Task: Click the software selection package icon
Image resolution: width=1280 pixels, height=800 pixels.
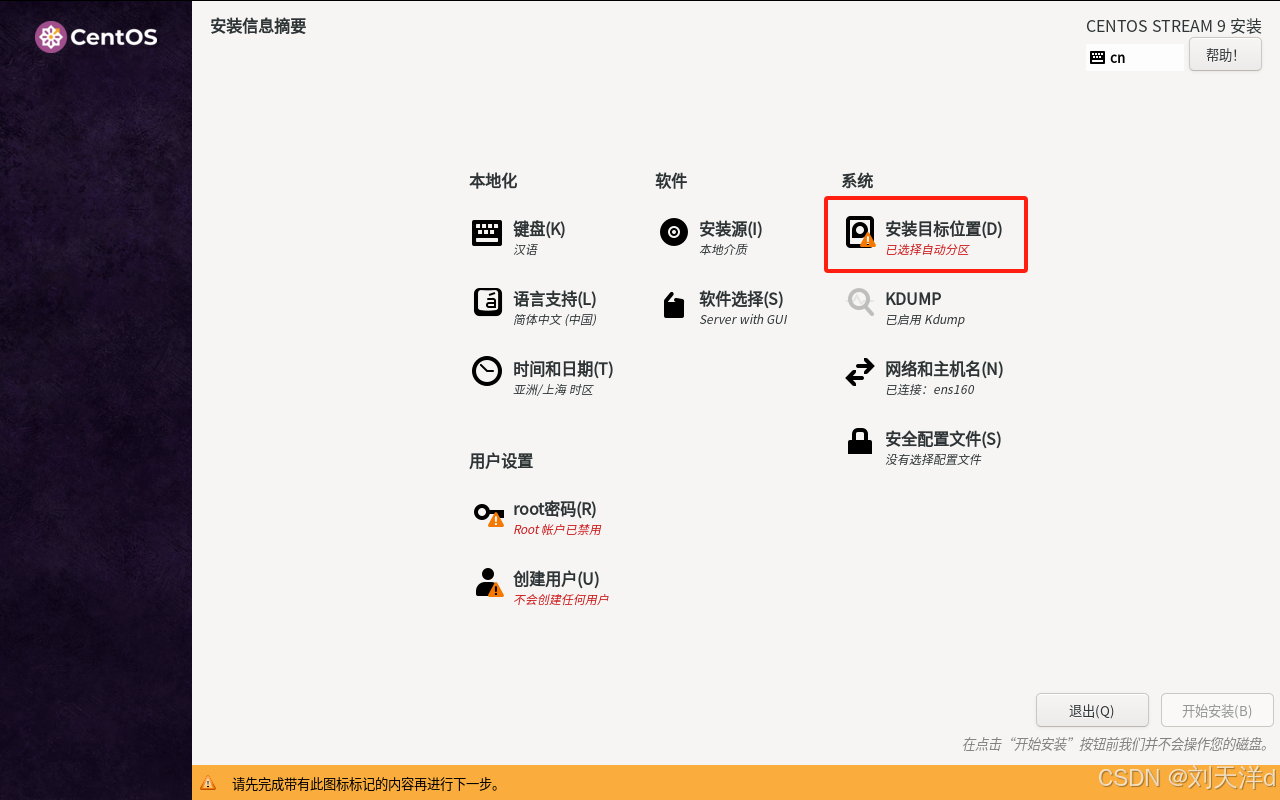Action: coord(674,305)
